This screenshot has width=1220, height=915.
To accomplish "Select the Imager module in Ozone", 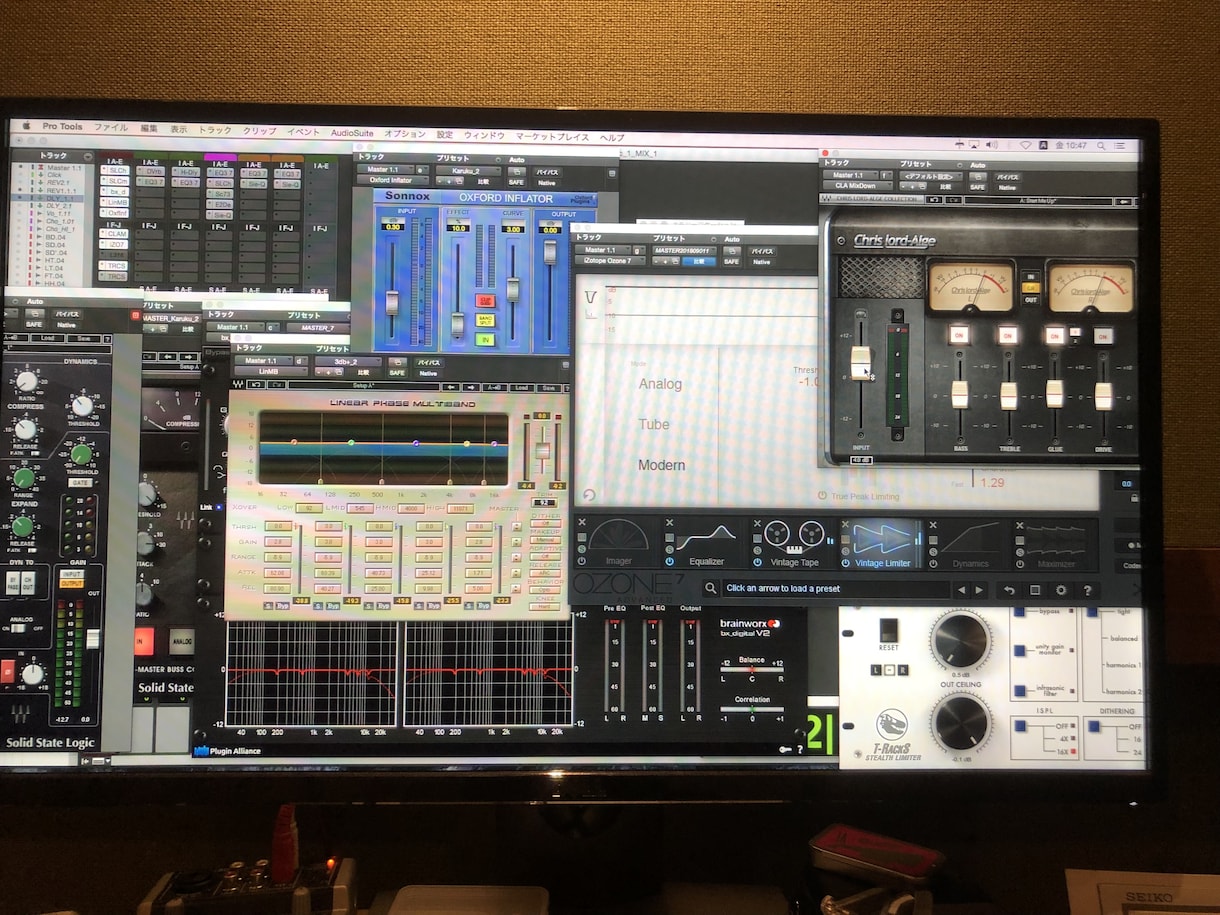I will tap(617, 544).
